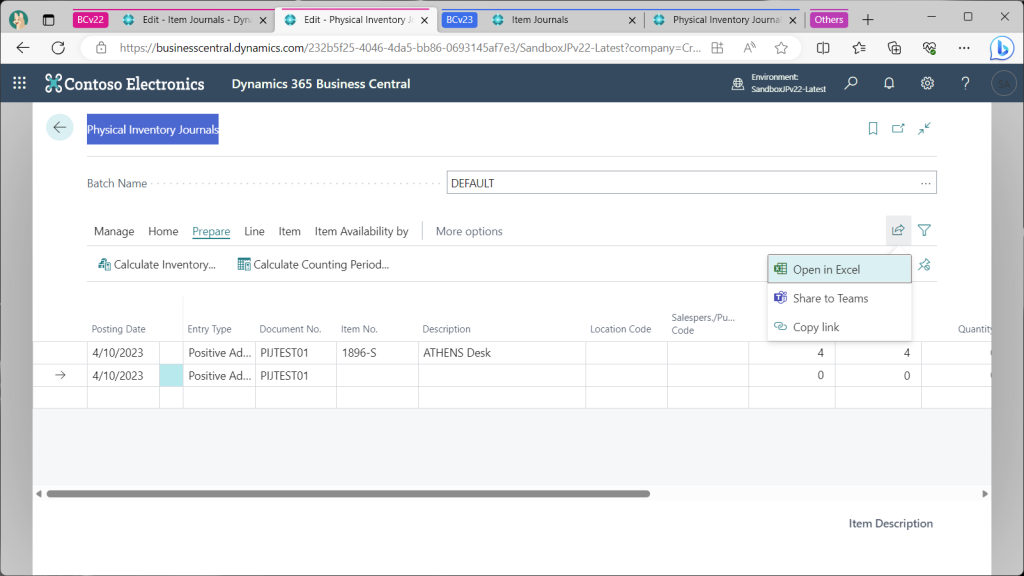Viewport: 1024px width, 576px height.
Task: Open page in new window icon
Action: click(898, 129)
